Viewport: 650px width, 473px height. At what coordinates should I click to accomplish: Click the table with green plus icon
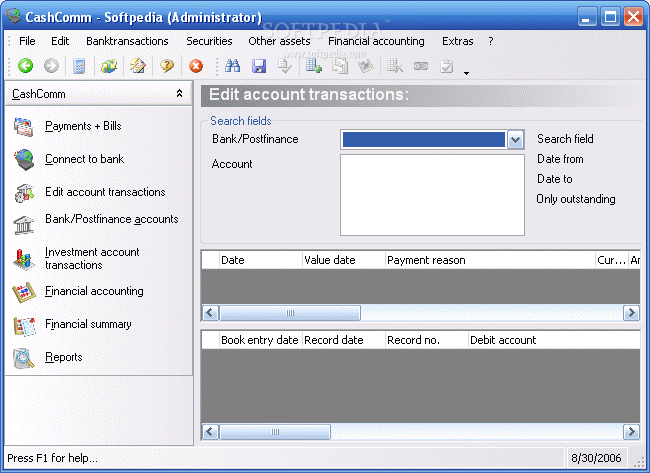(x=314, y=66)
